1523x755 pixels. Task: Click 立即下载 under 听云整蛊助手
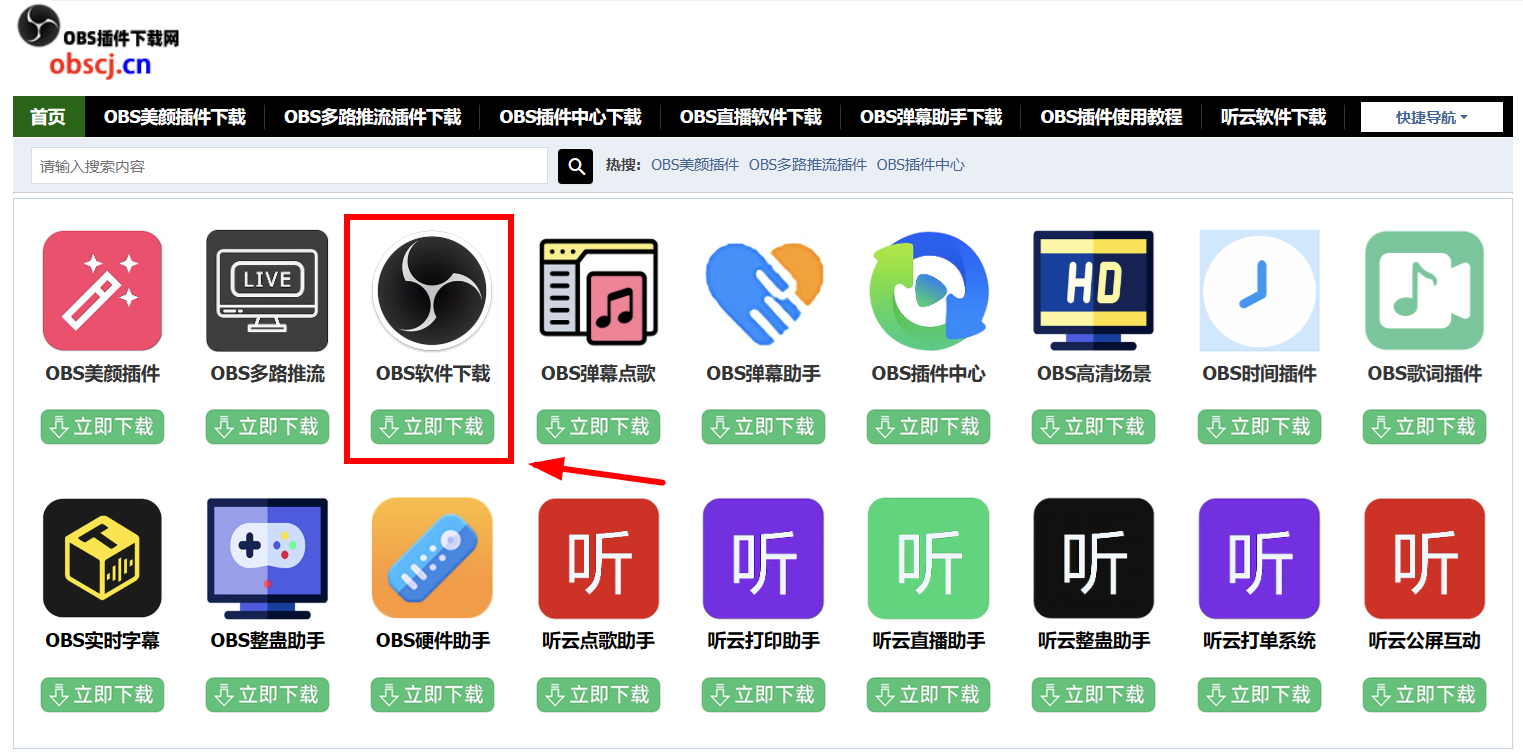(1093, 694)
